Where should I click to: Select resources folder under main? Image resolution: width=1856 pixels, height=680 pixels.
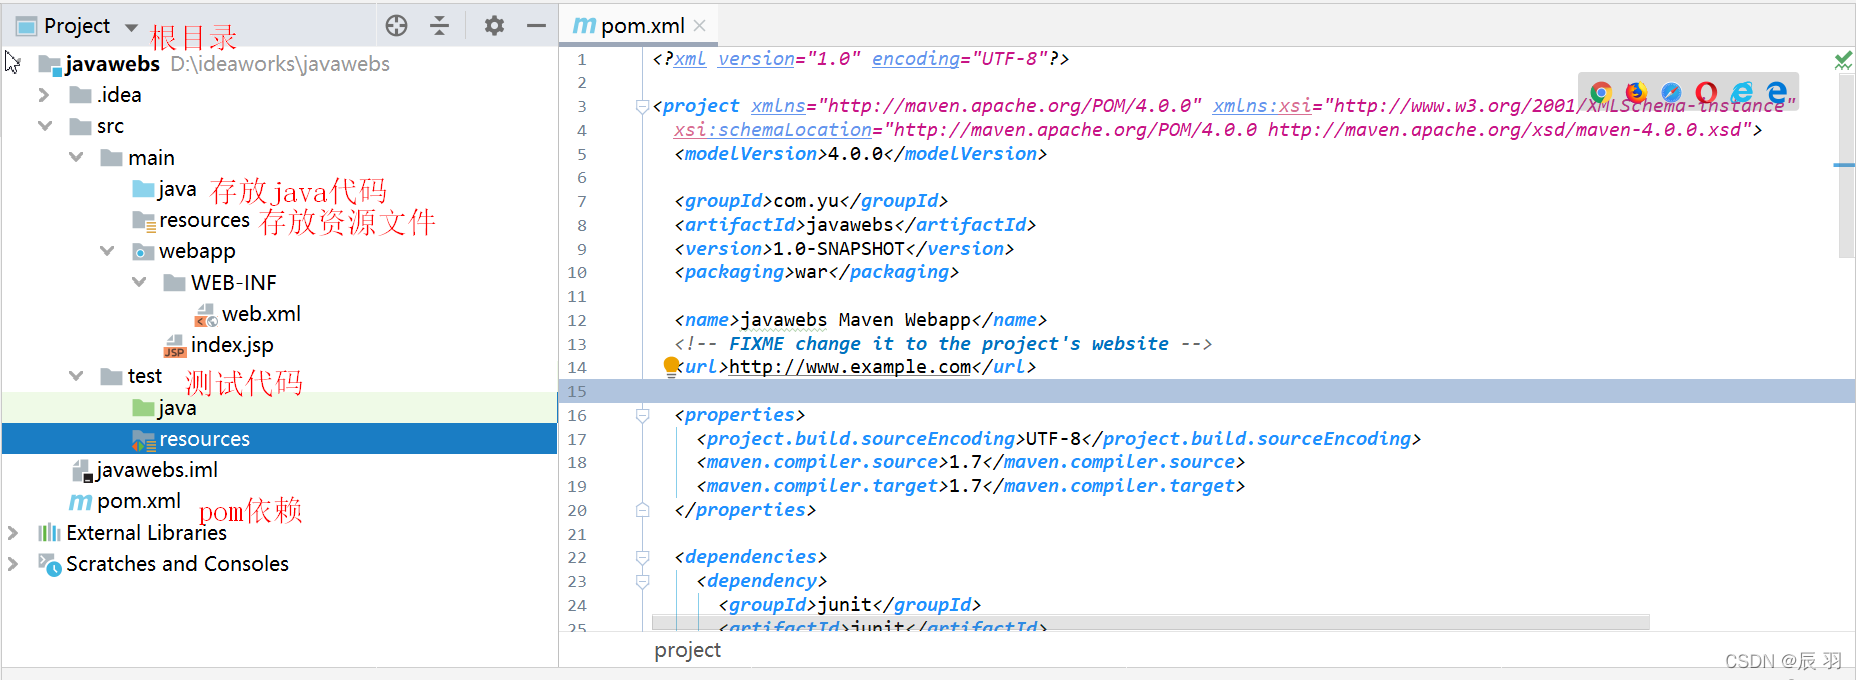[204, 220]
